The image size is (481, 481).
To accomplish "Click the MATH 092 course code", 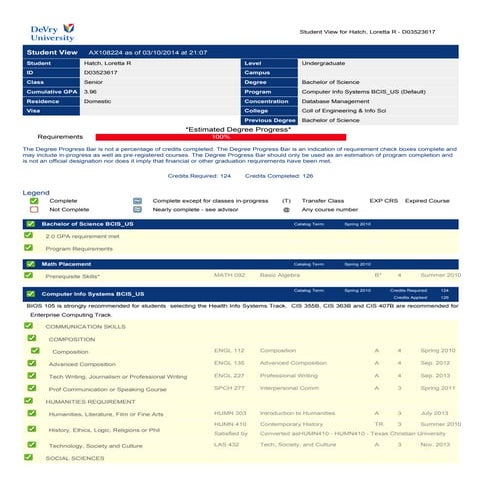I will 229,275.
